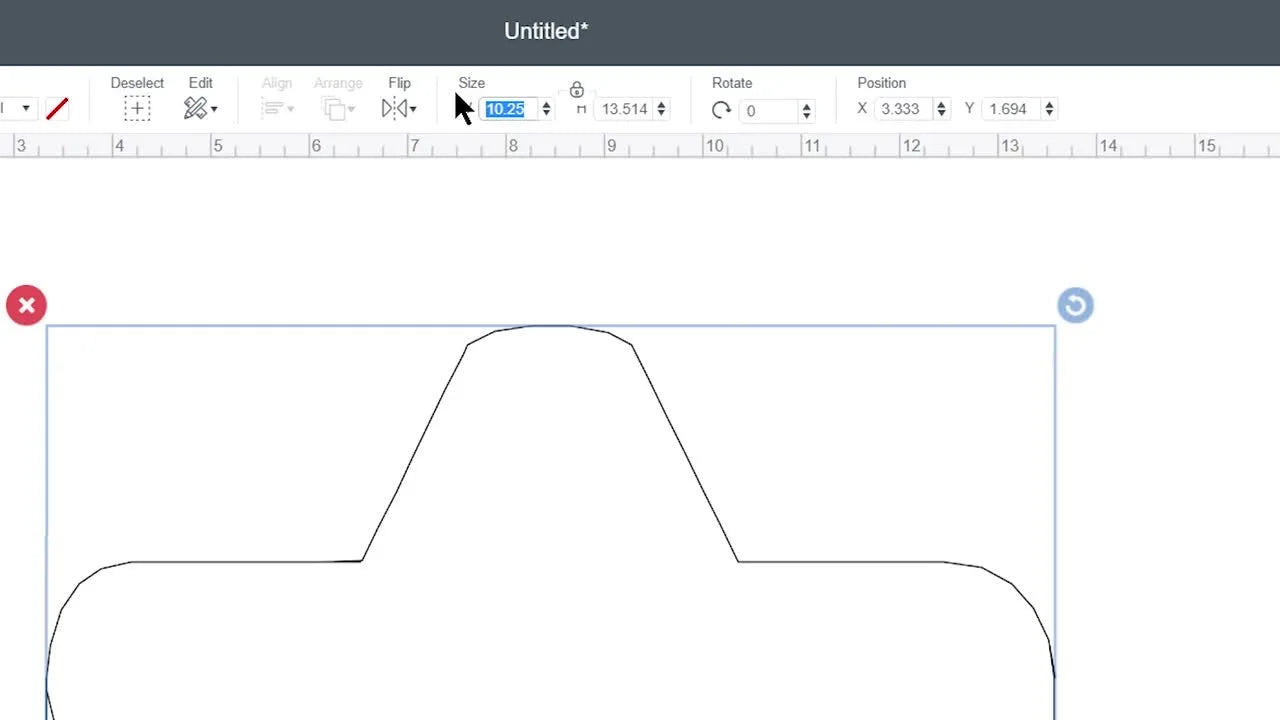The height and width of the screenshot is (720, 1280).
Task: Select the Deselect tool
Action: [137, 108]
